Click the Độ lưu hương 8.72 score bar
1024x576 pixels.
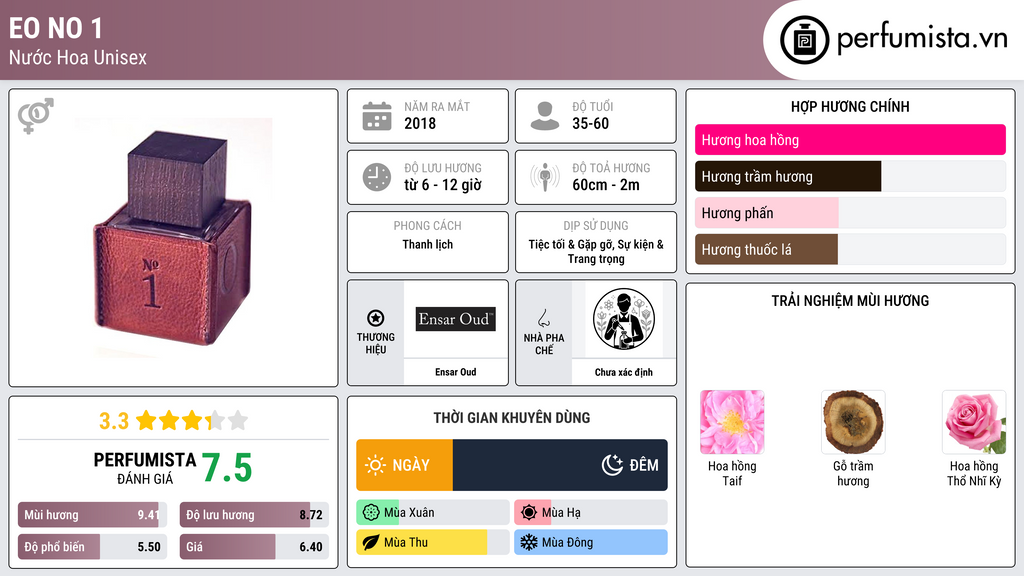pos(254,515)
